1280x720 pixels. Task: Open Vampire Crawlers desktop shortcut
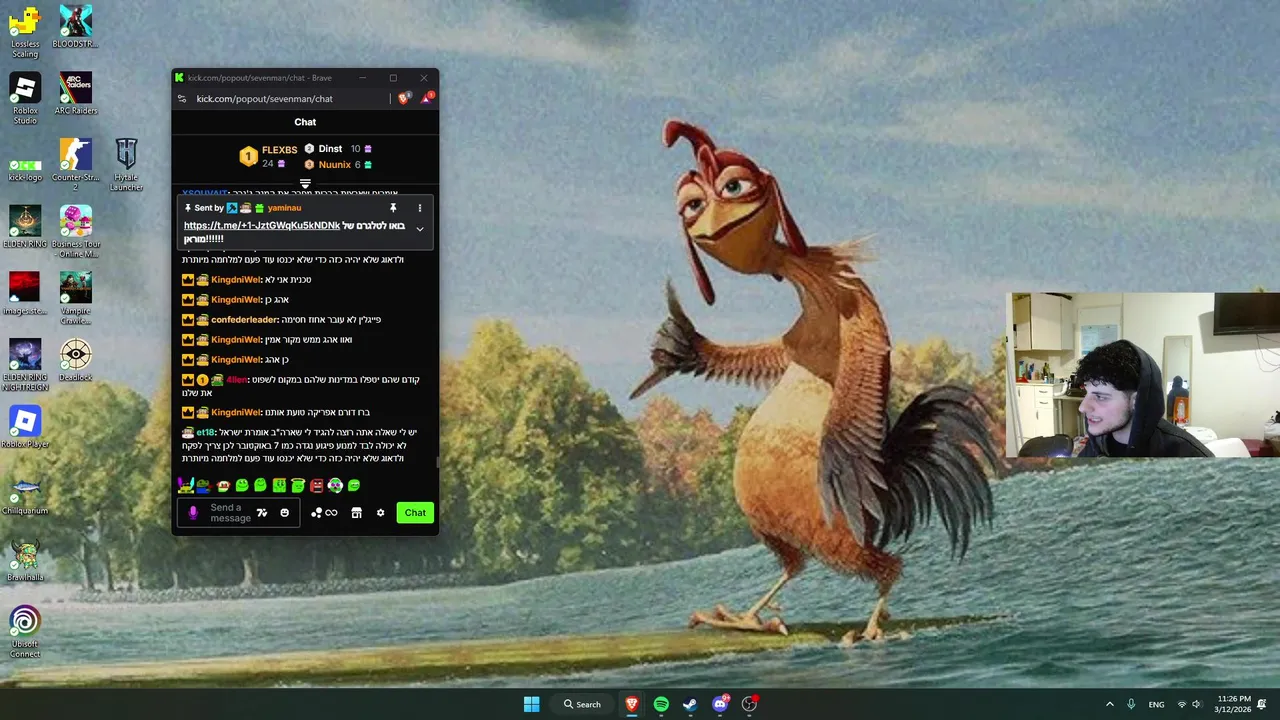[75, 298]
